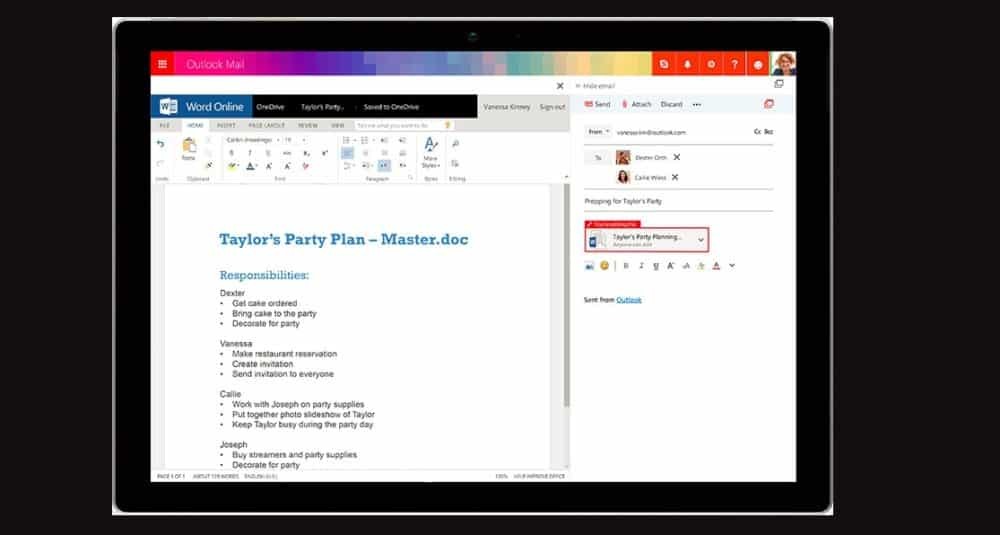Screen dimensions: 1000x535
Task: Click the Paste icon in Word ribbon
Action: (188, 148)
